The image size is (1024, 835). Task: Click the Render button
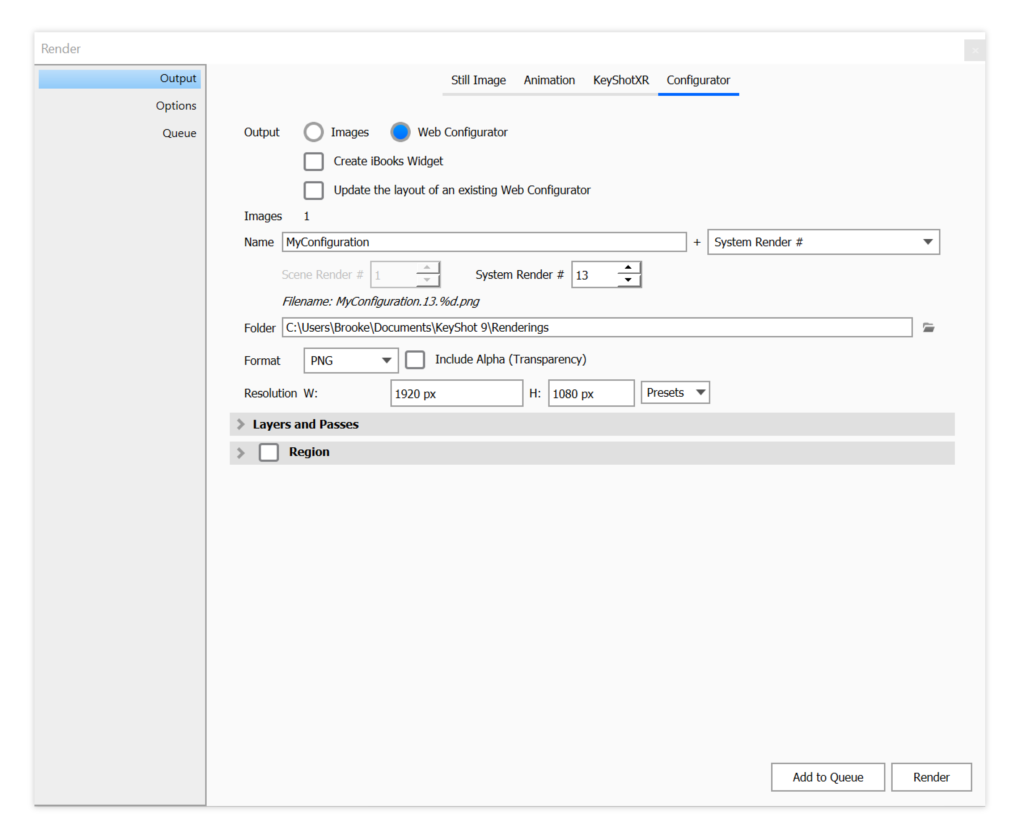(x=931, y=777)
